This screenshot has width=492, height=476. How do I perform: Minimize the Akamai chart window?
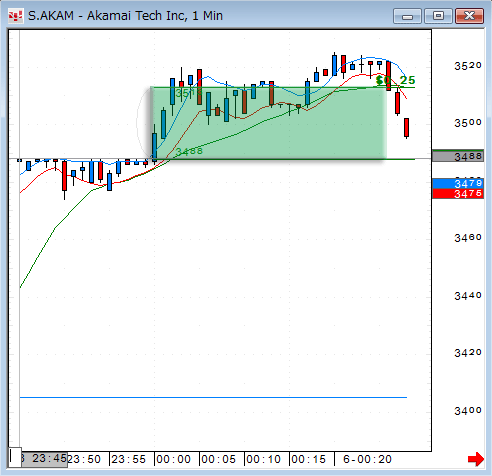tap(407, 16)
